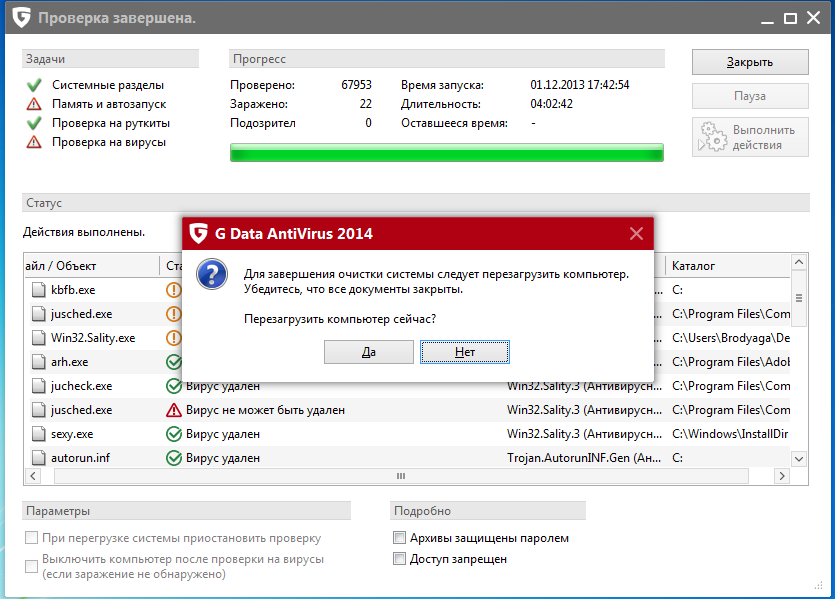Click the vertical scrollbar thumb
Viewport: 835px width, 599px height.
[x=799, y=298]
